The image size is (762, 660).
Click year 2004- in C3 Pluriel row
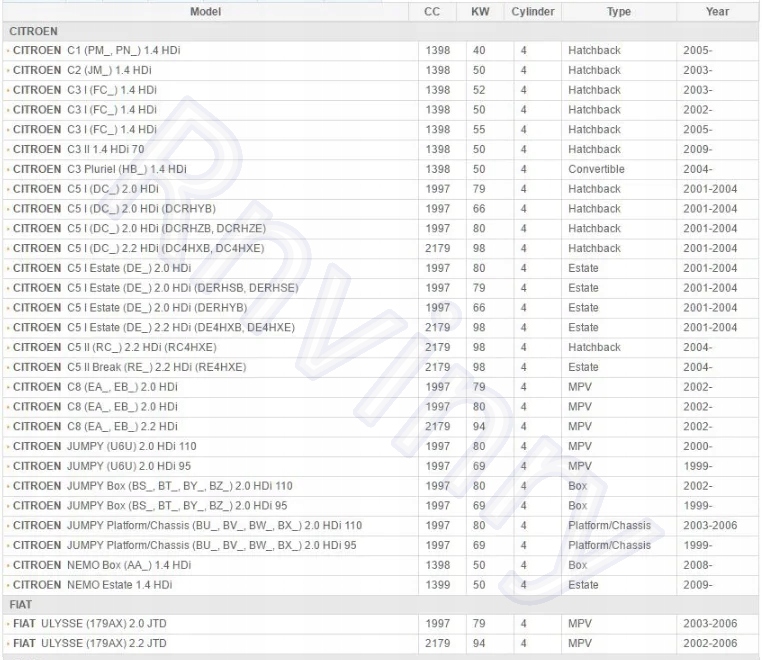click(698, 170)
